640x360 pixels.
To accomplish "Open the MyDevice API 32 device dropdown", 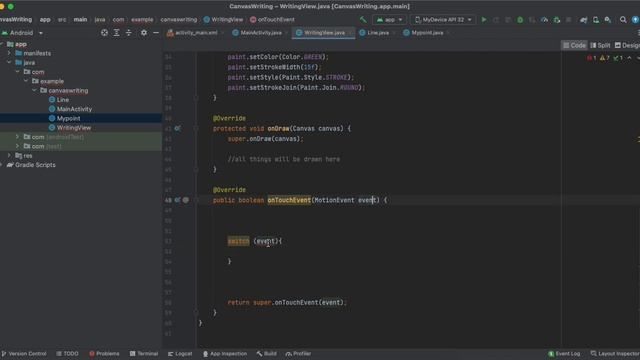I will [443, 20].
